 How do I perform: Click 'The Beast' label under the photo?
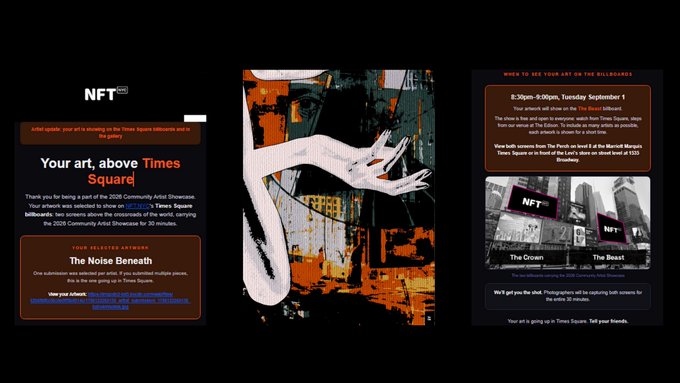(608, 257)
